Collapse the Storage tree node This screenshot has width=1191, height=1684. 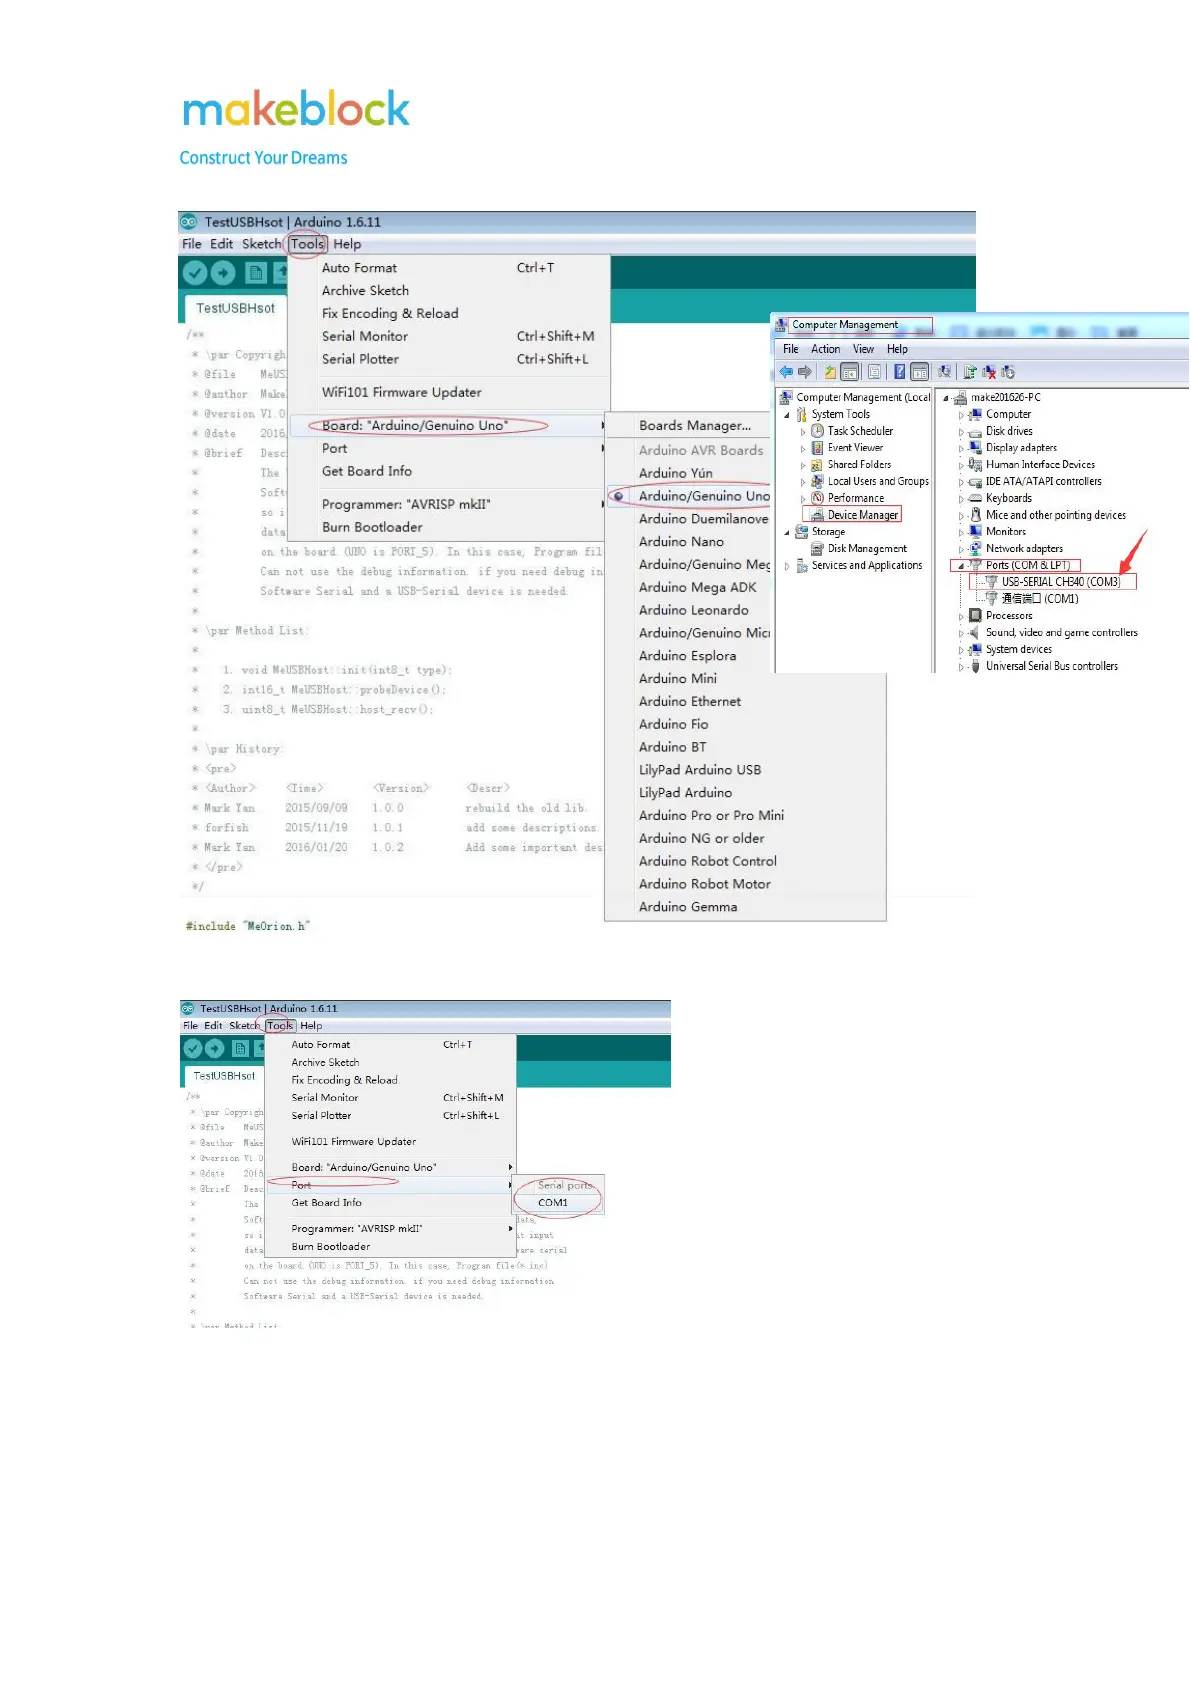(787, 533)
